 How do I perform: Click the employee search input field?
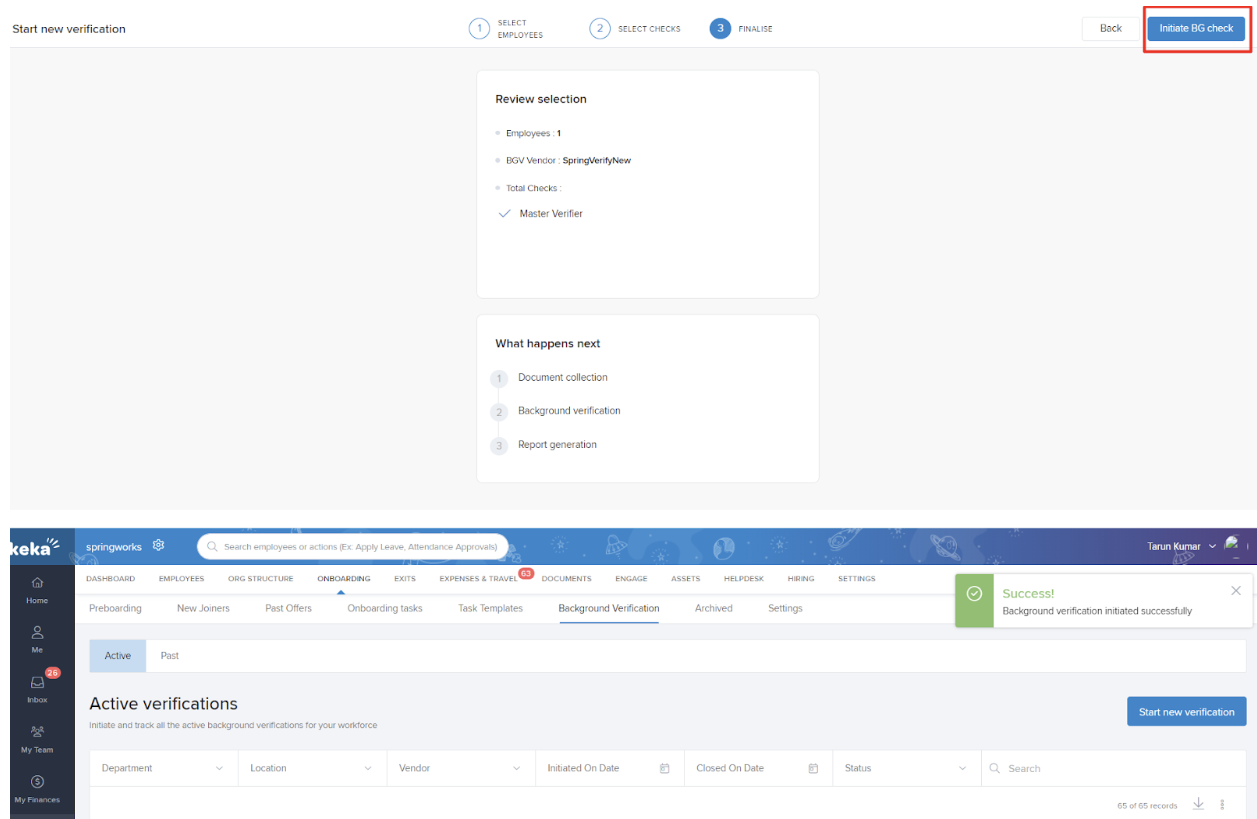tap(360, 547)
